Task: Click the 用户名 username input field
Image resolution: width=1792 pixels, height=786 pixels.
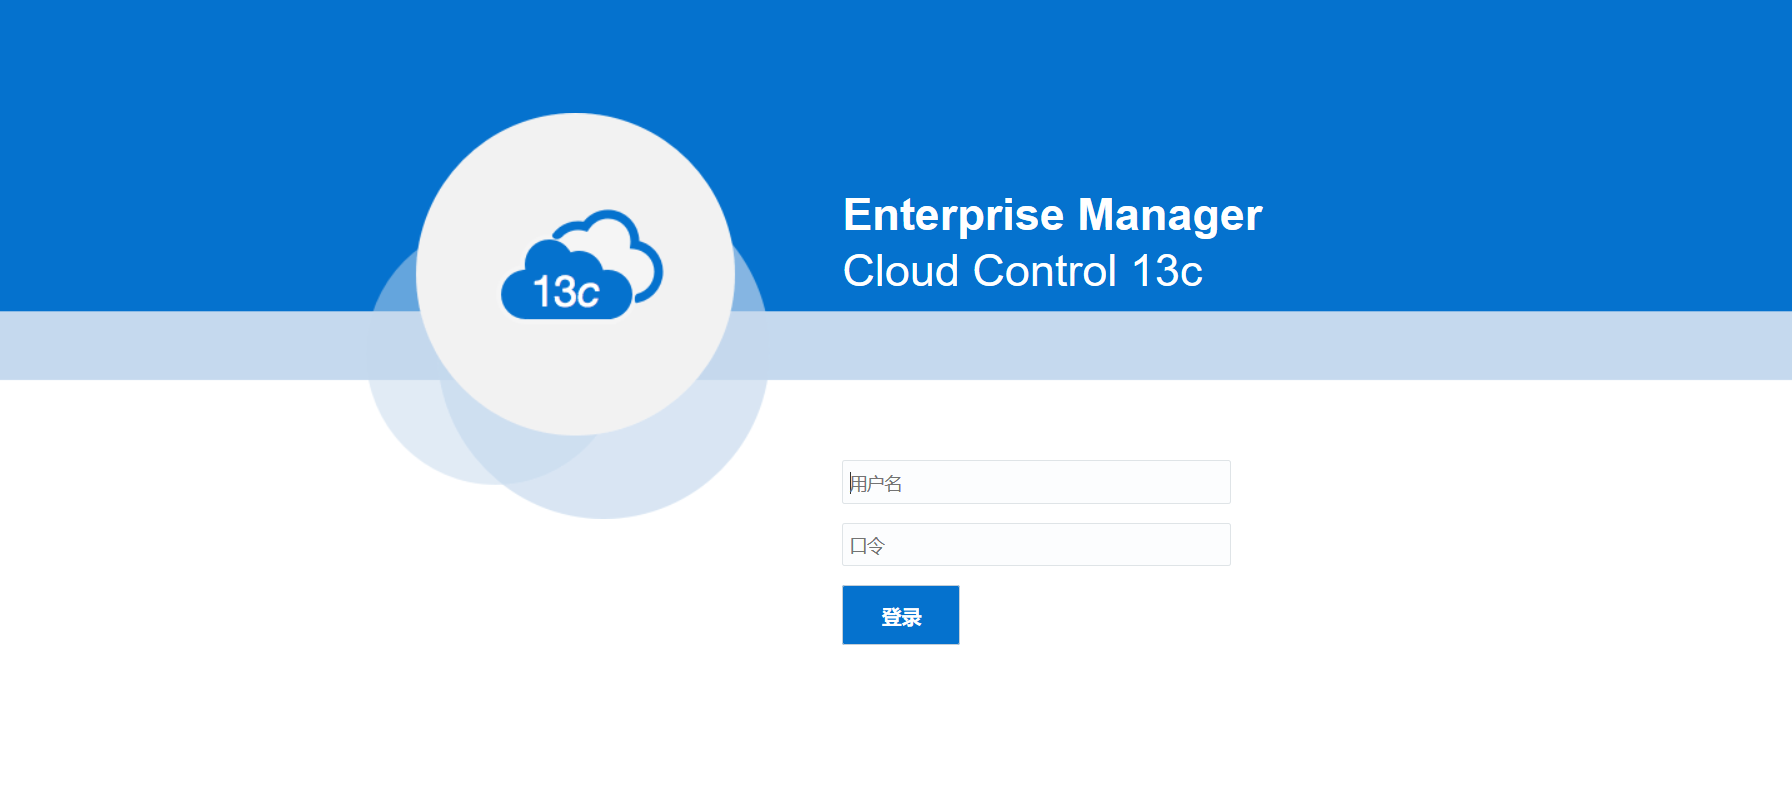Action: click(x=1036, y=482)
